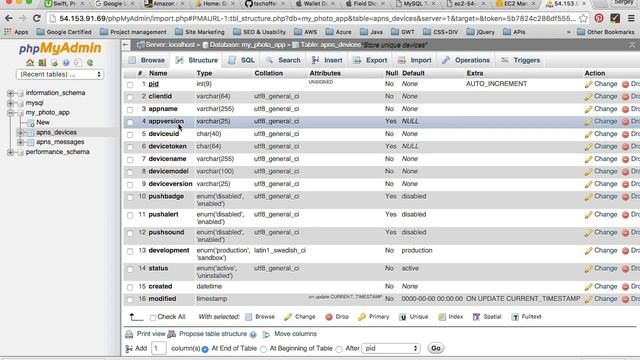Open After pid column dropdown
This screenshot has height=360, width=640.
391,348
